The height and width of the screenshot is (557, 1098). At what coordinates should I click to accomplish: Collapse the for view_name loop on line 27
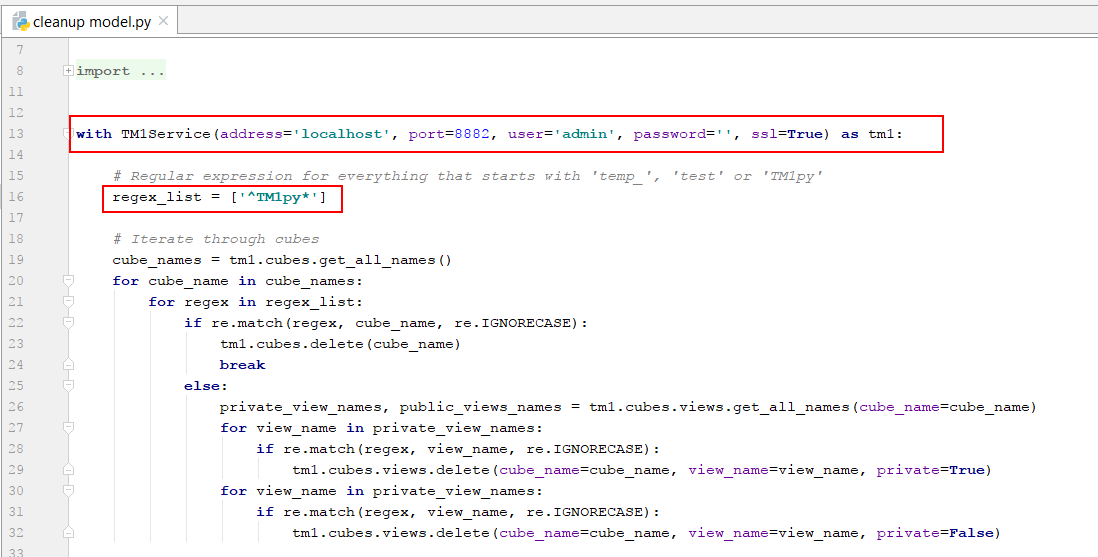pos(68,427)
